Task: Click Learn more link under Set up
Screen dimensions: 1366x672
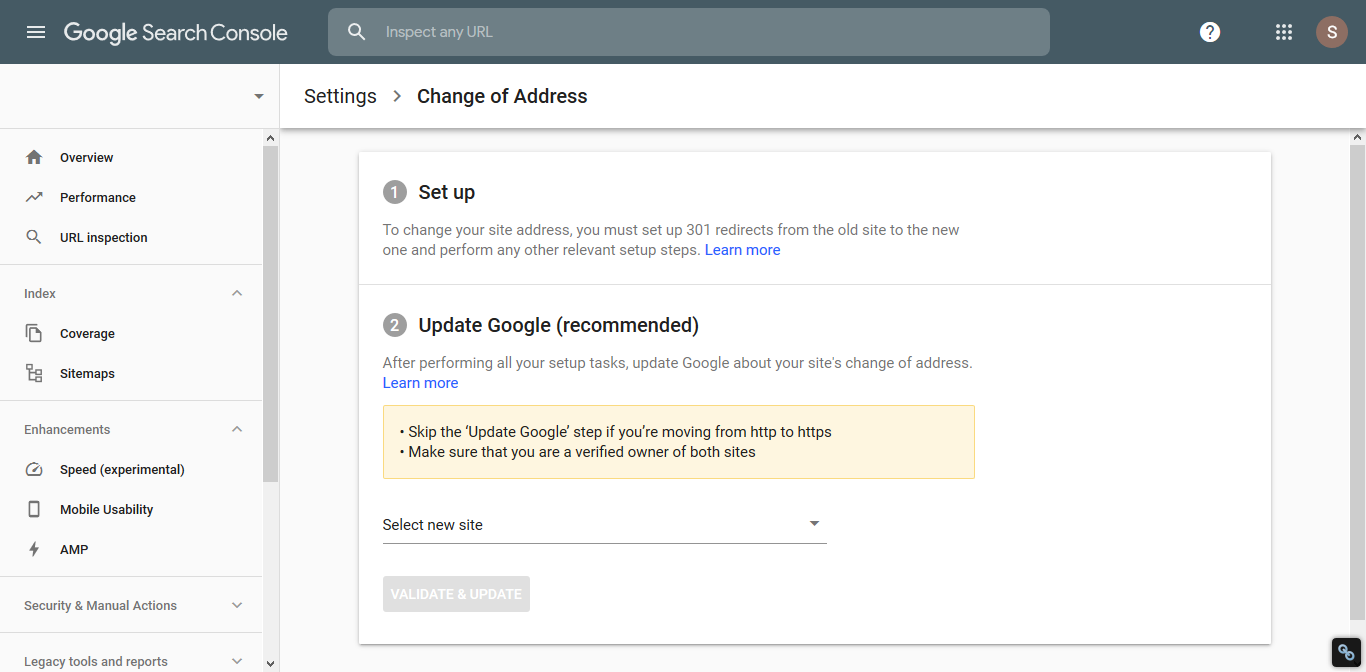Action: pos(742,250)
